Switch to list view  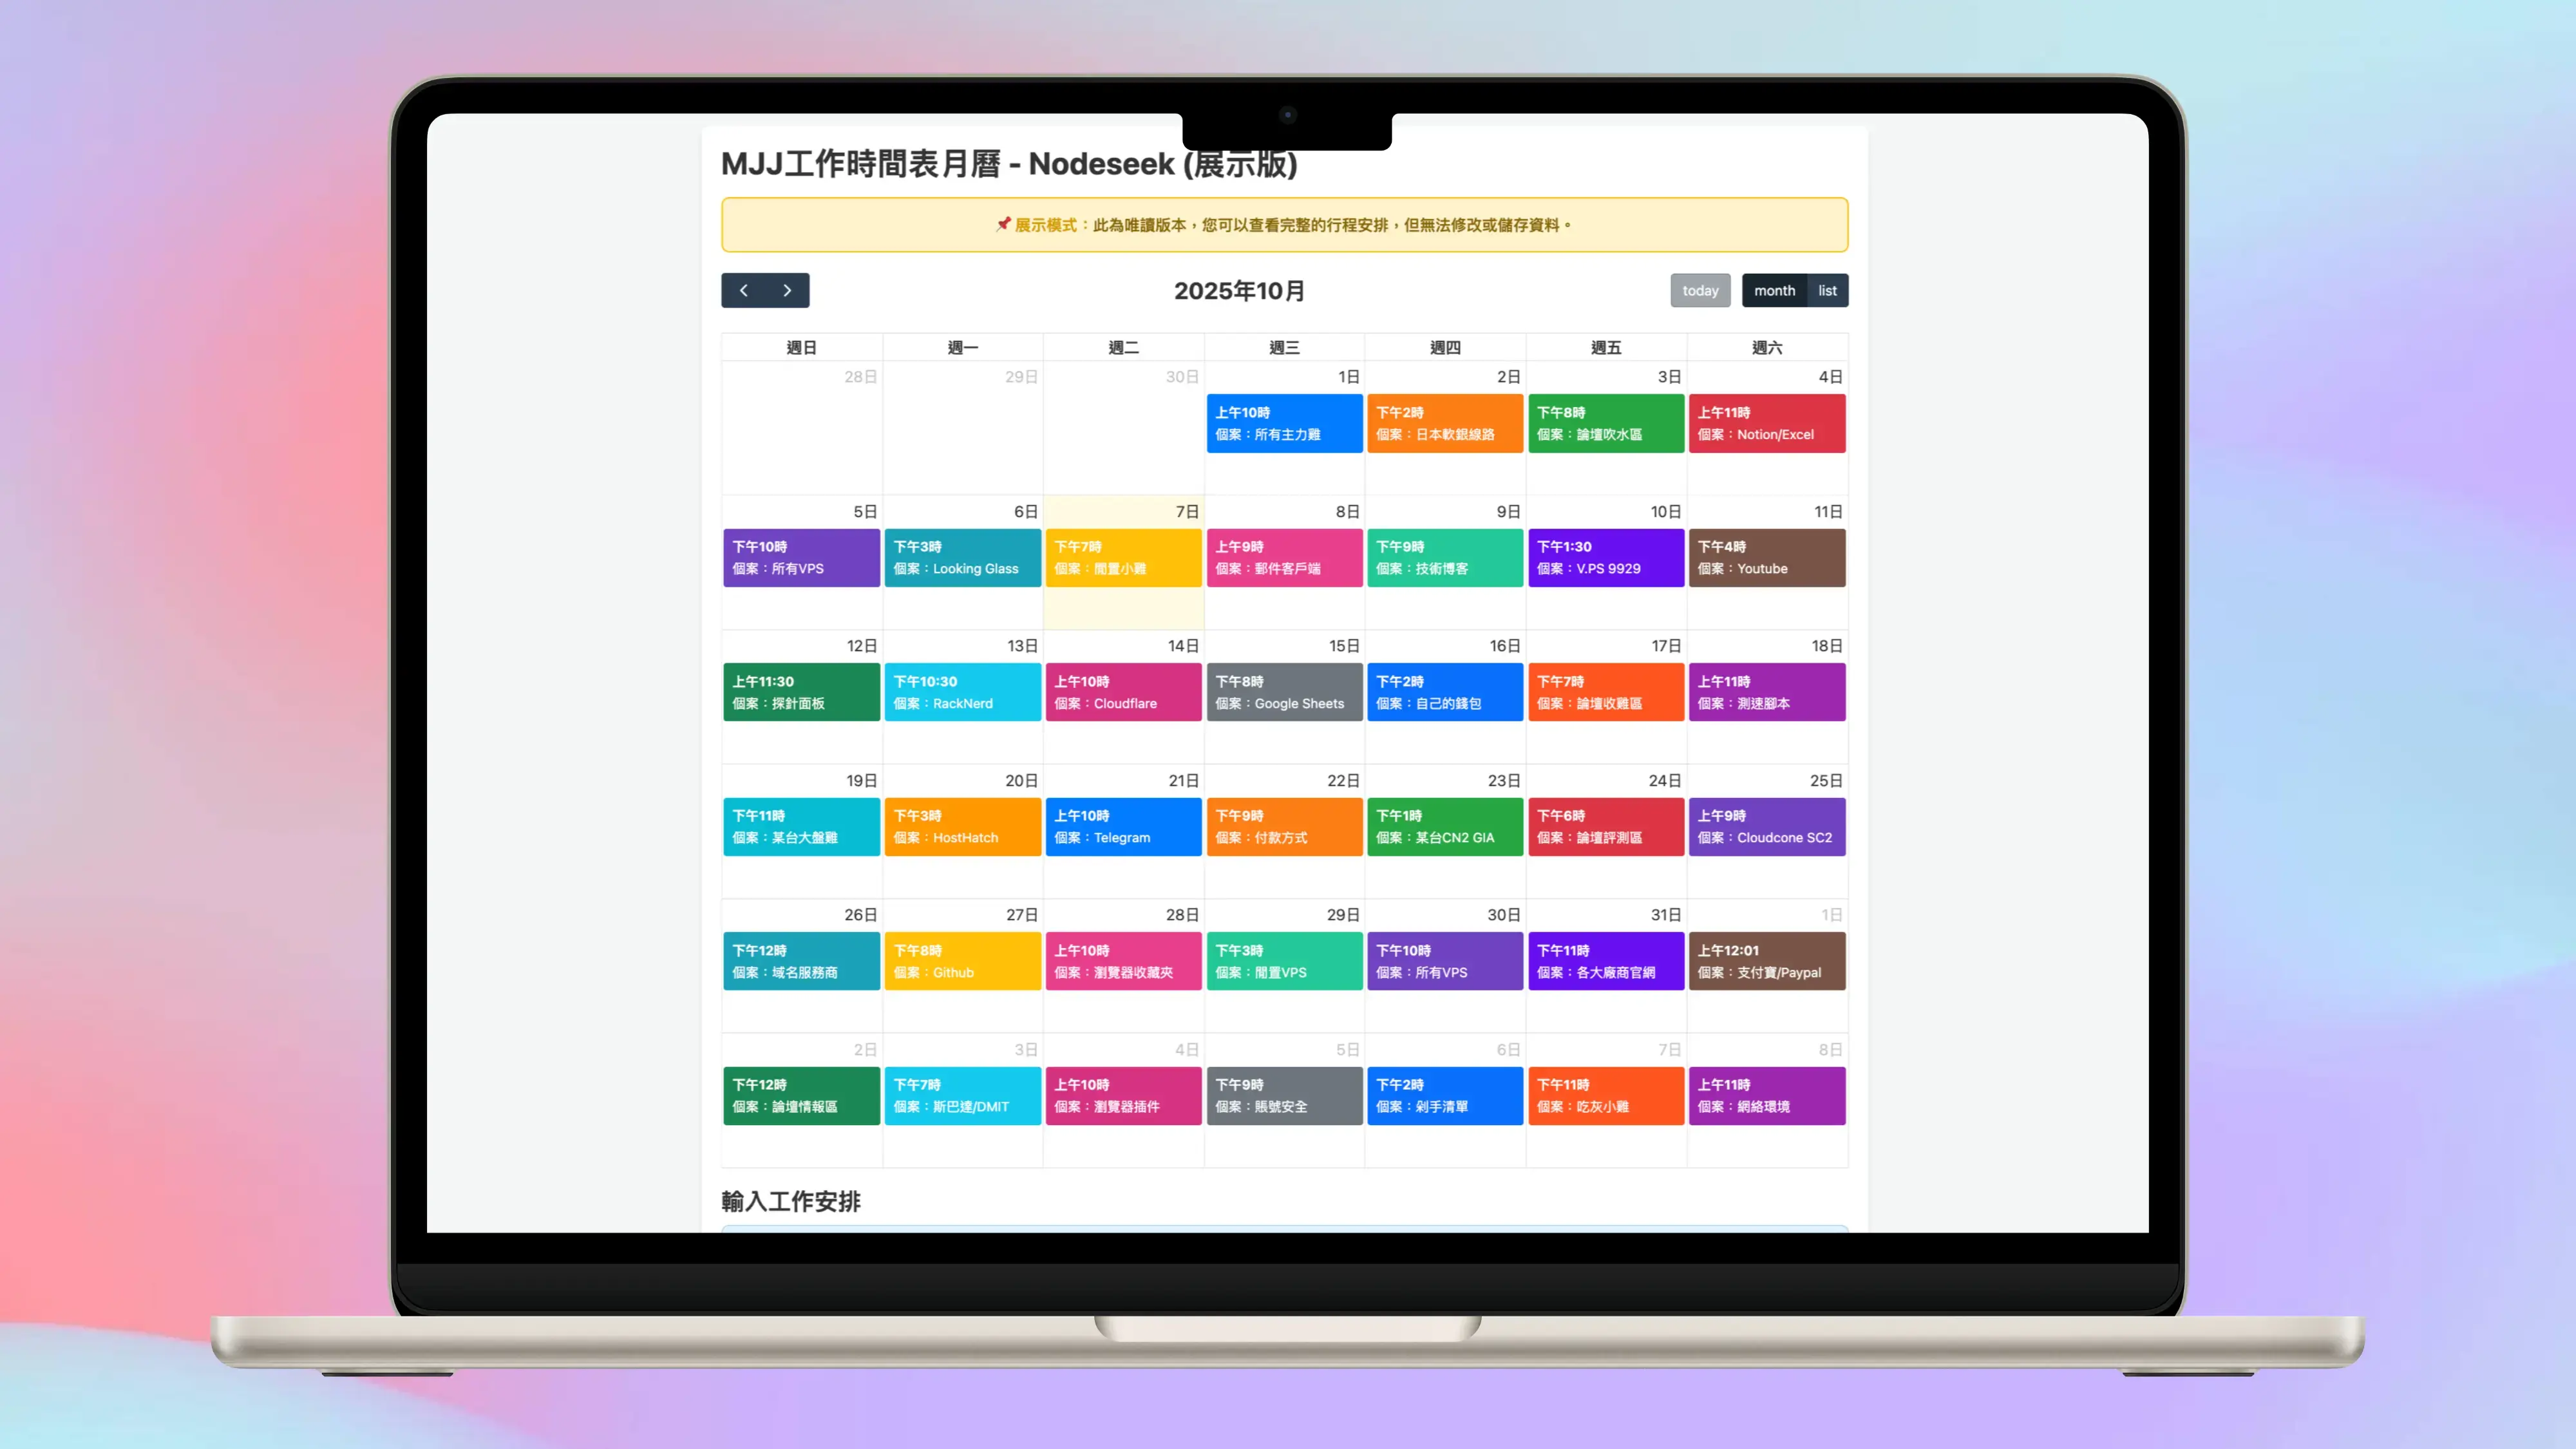[x=1827, y=290]
